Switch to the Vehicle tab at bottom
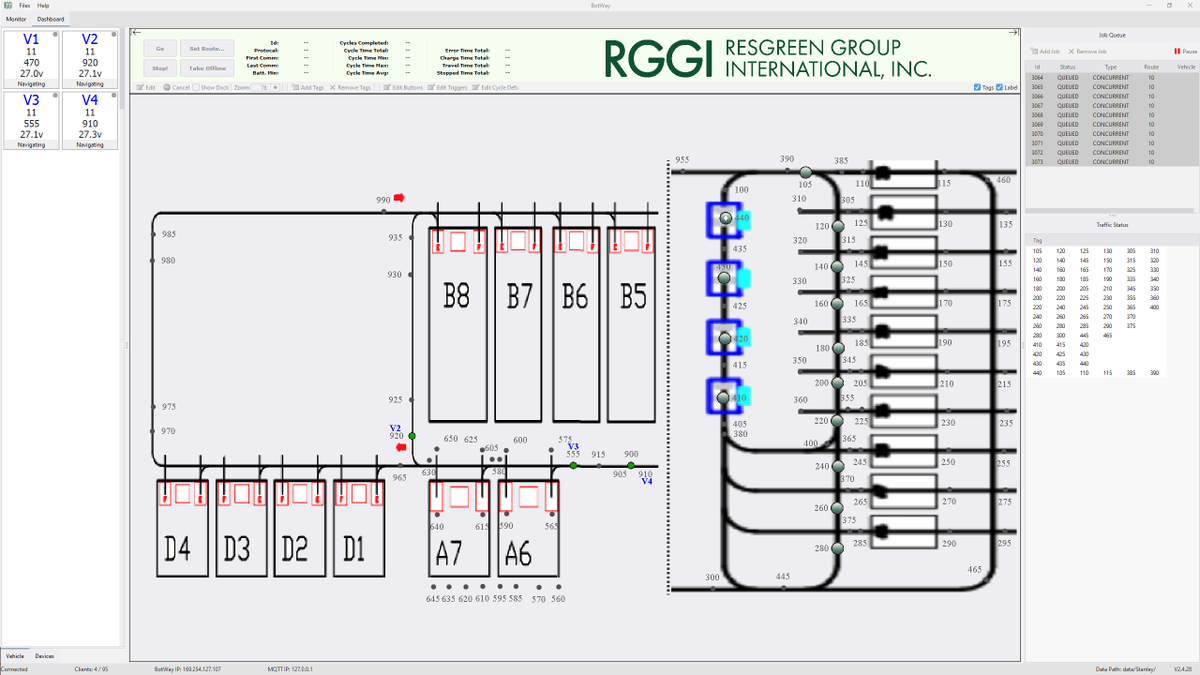The height and width of the screenshot is (675, 1200). click(15, 656)
